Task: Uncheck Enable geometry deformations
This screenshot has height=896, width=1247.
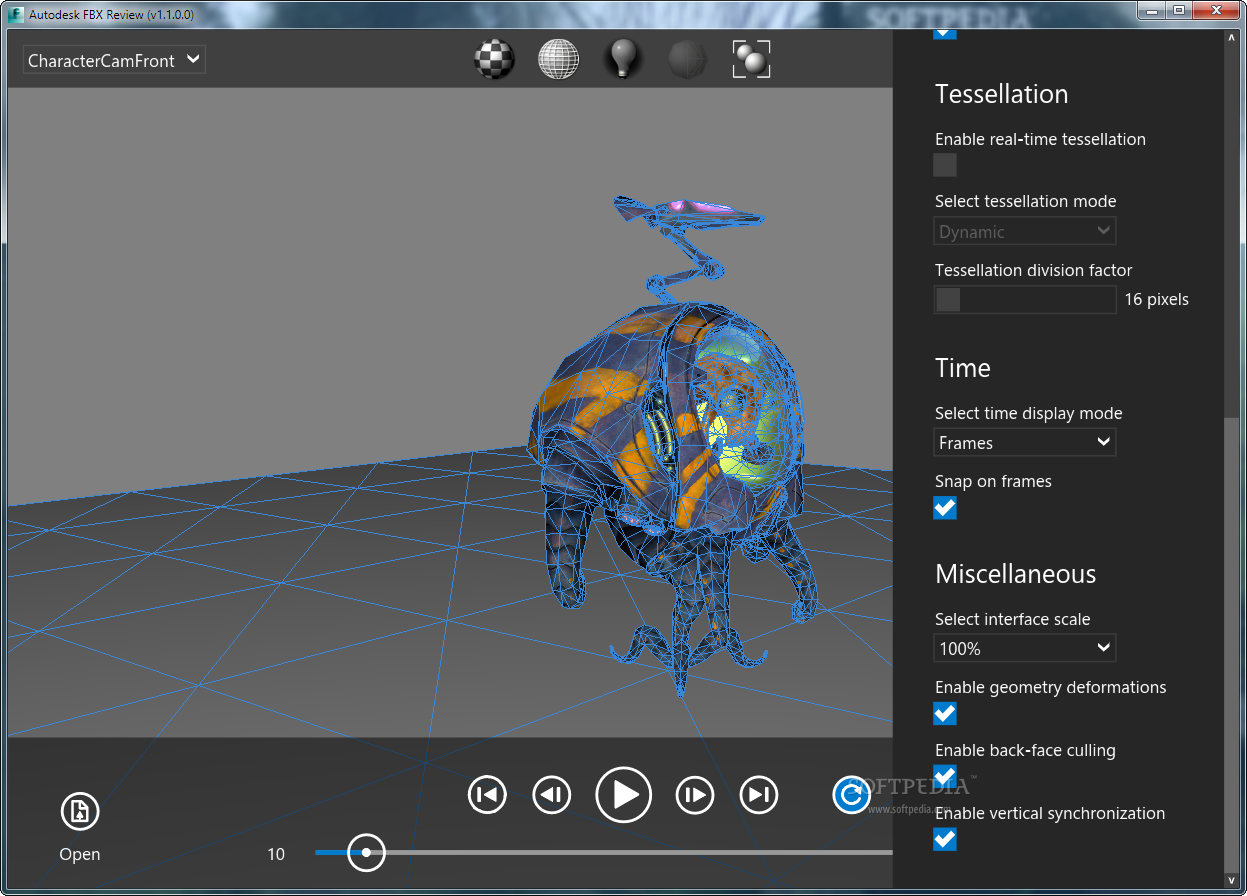Action: (945, 713)
